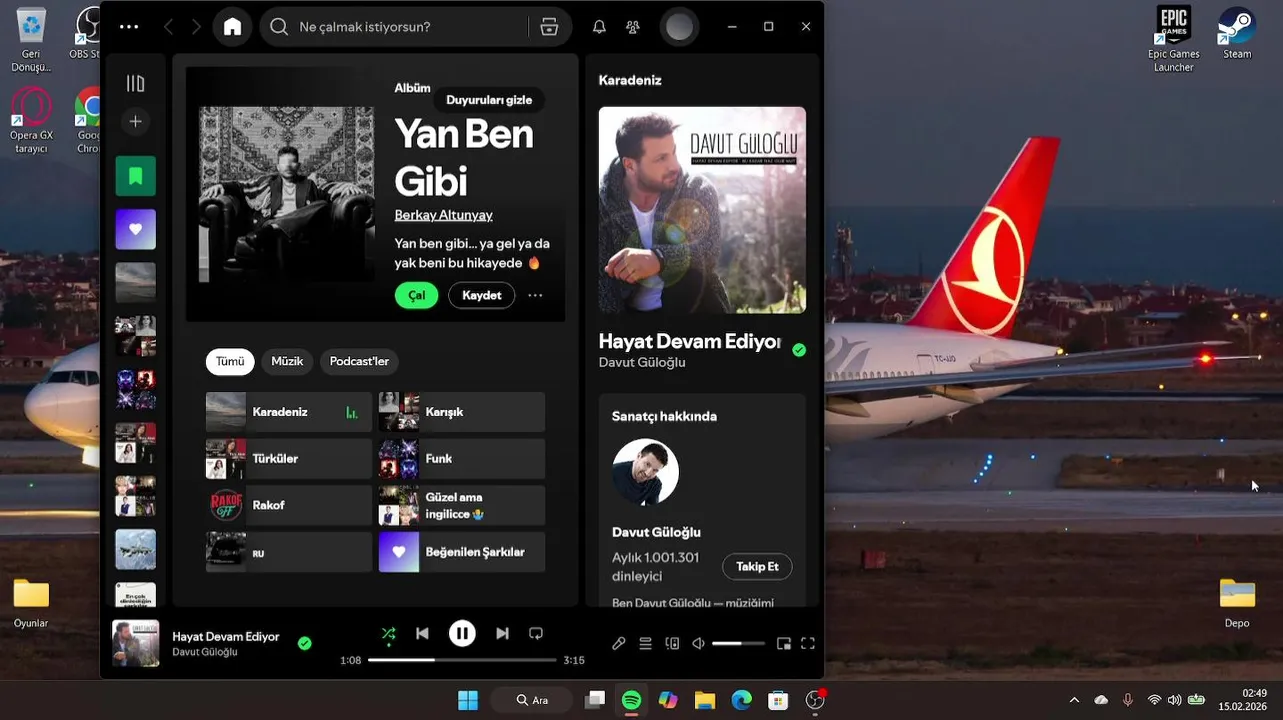Toggle the saved checkmark in player bar

(x=305, y=643)
